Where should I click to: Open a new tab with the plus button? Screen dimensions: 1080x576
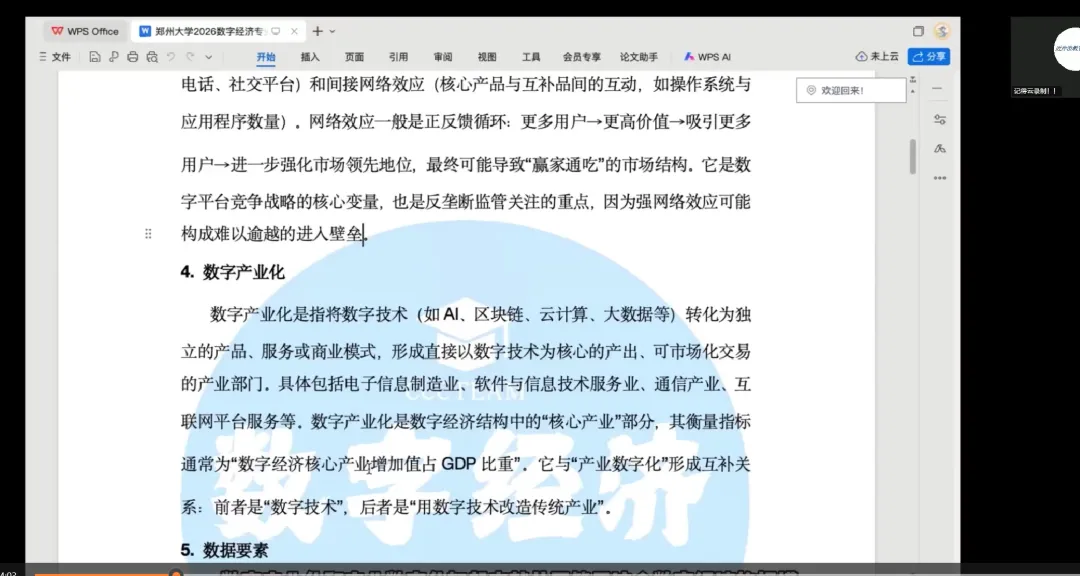[317, 31]
